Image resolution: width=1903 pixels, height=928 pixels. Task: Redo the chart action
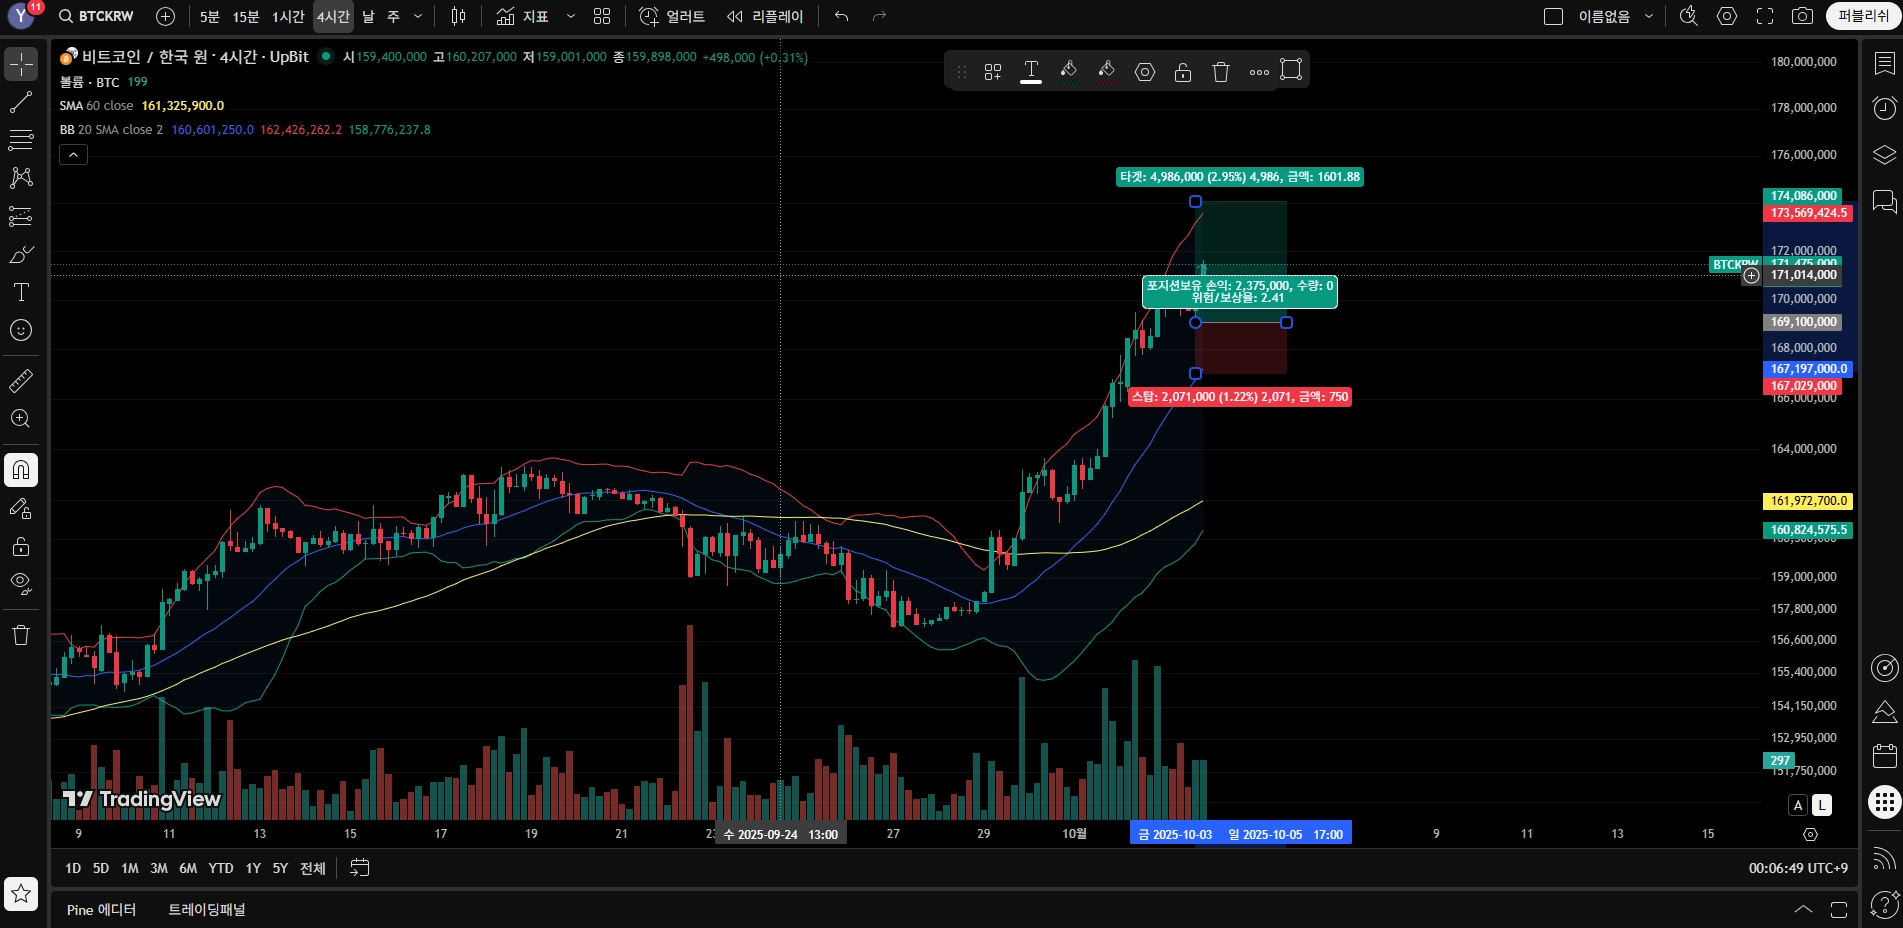point(879,16)
